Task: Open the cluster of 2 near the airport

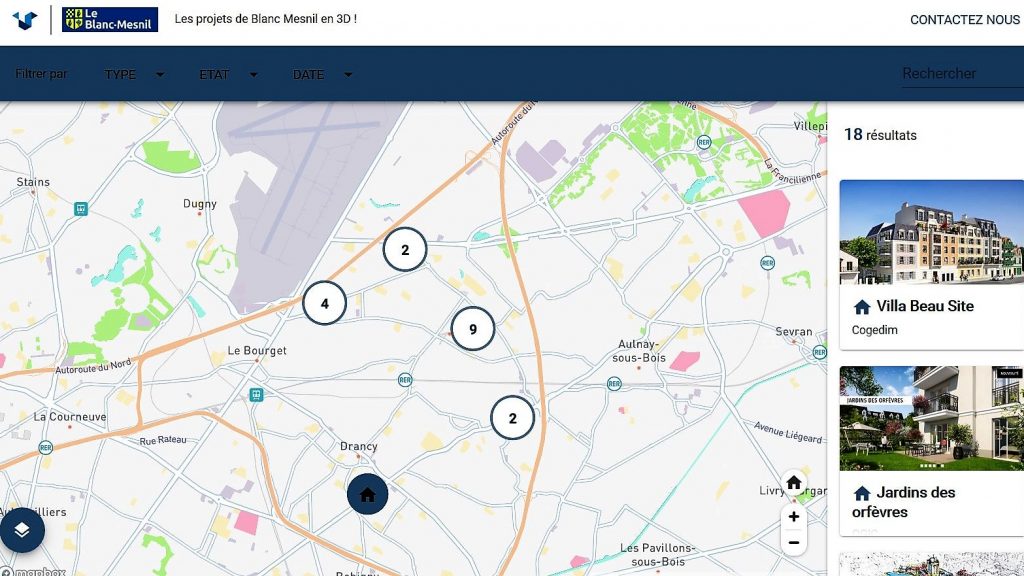Action: tap(405, 249)
